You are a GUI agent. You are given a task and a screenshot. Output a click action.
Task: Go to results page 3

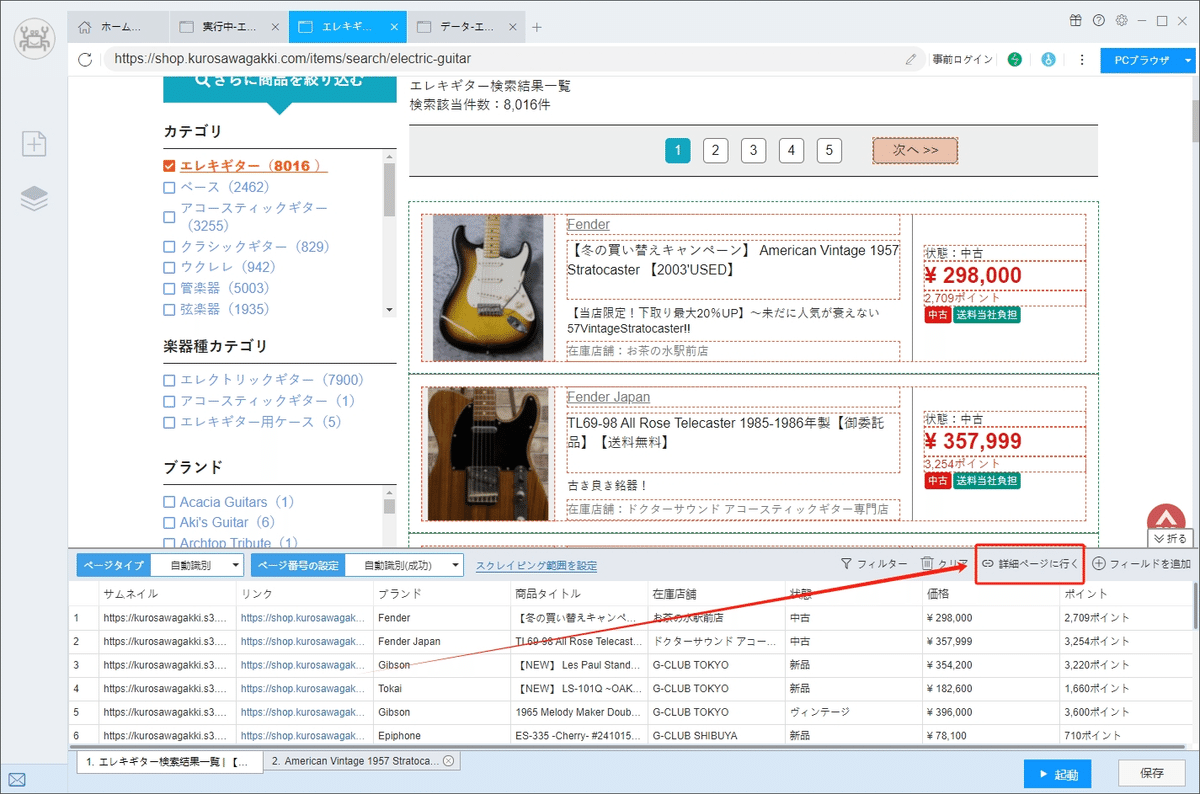click(753, 151)
